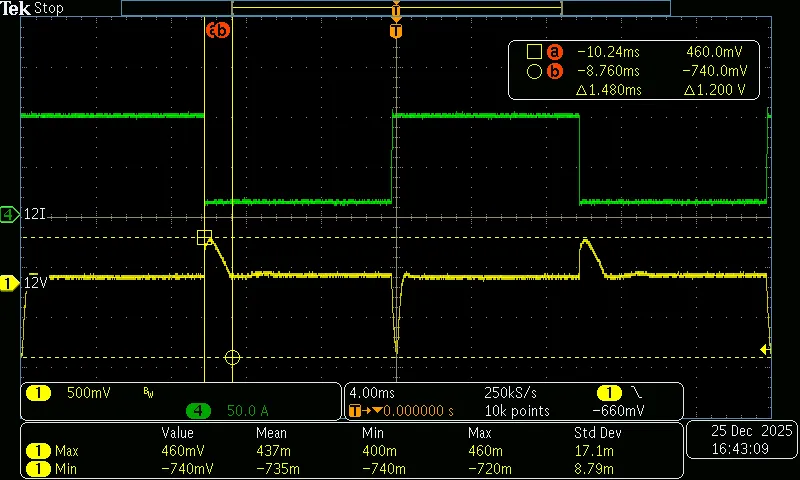This screenshot has width=800, height=480.
Task: Click the 500mV vertical scale value
Action: (x=89, y=393)
